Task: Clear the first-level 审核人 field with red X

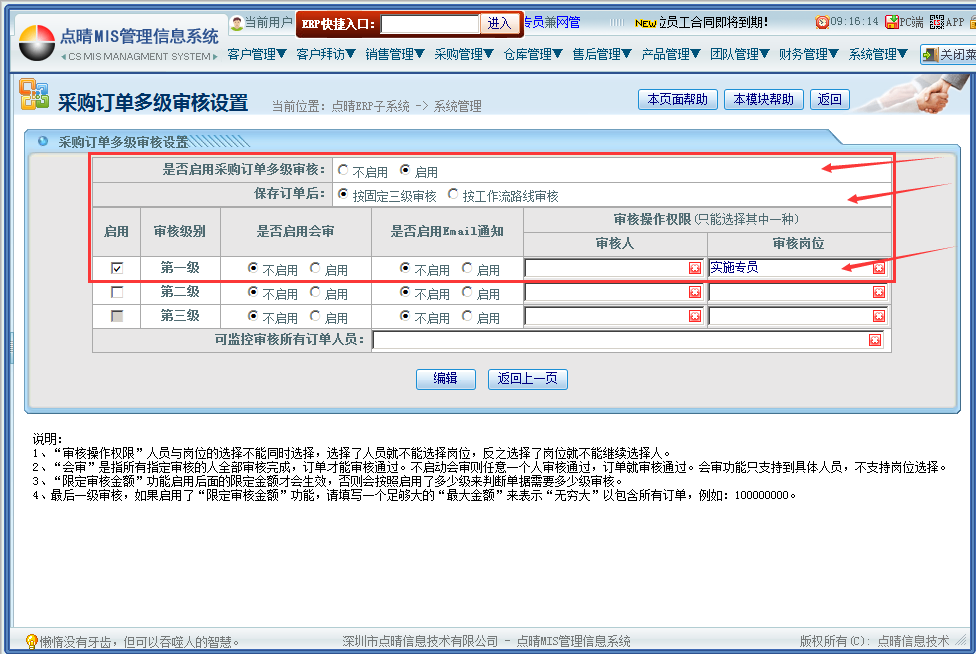Action: tap(694, 268)
